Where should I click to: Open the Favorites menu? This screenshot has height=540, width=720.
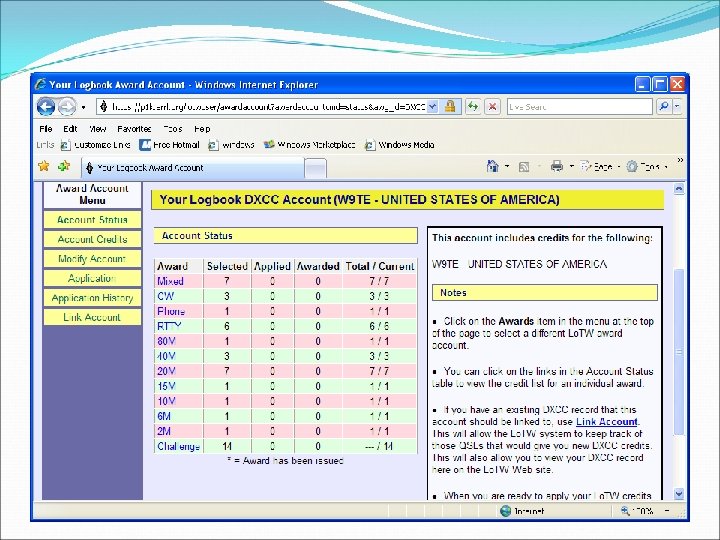(x=134, y=129)
